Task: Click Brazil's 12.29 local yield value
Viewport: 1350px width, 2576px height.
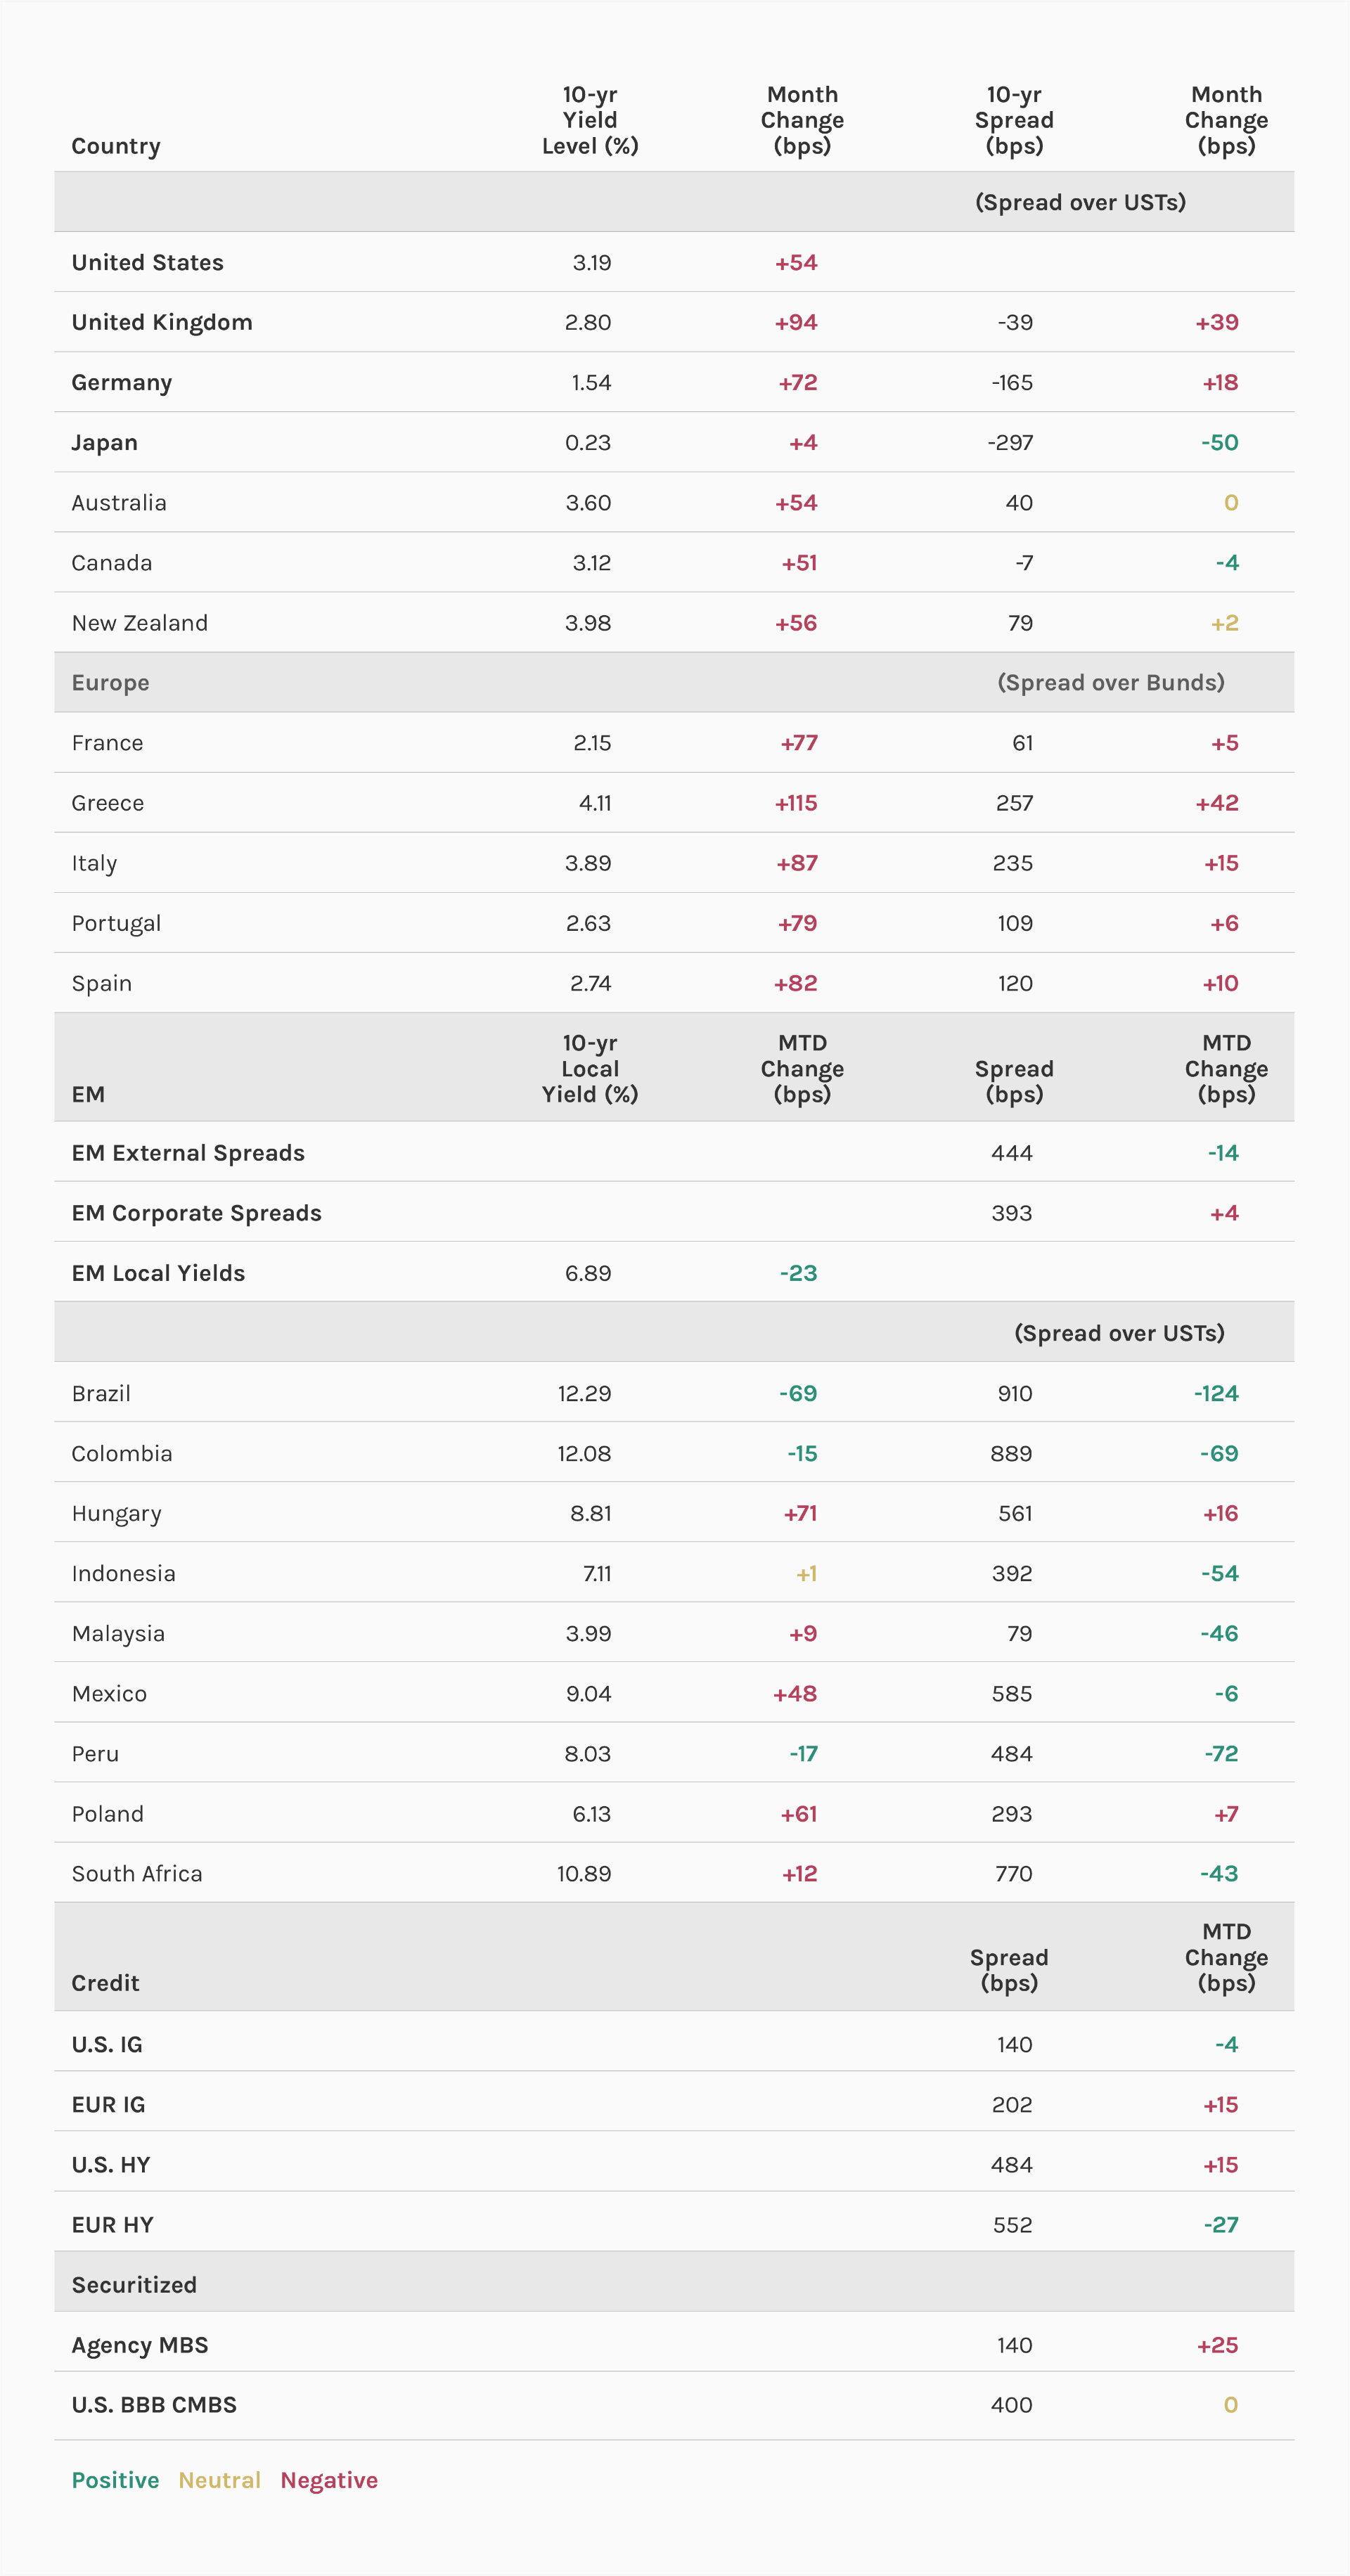Action: coord(584,1393)
